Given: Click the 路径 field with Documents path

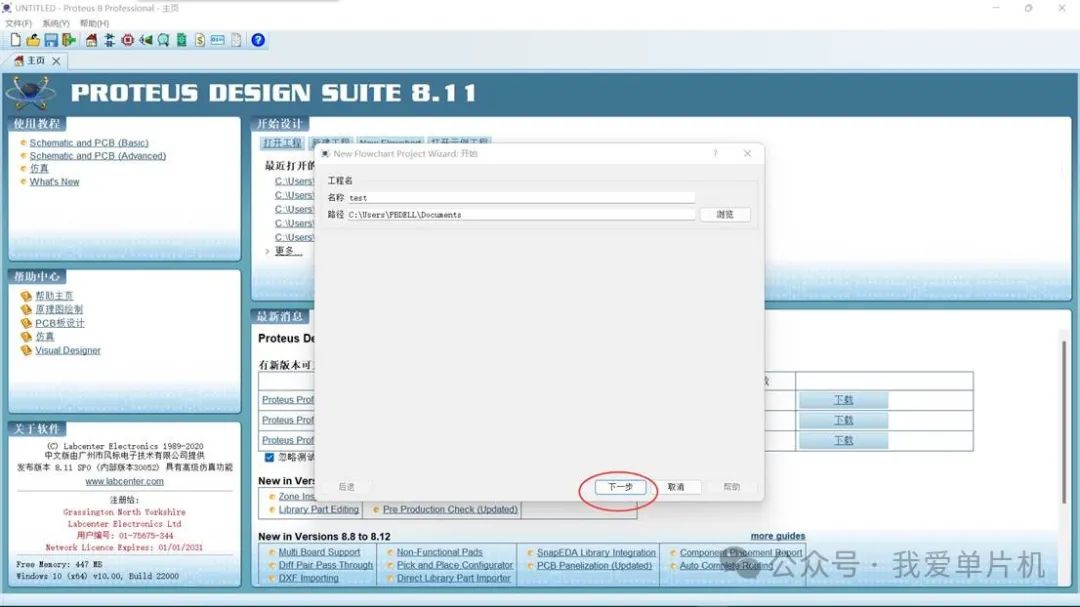Looking at the screenshot, I should 521,215.
